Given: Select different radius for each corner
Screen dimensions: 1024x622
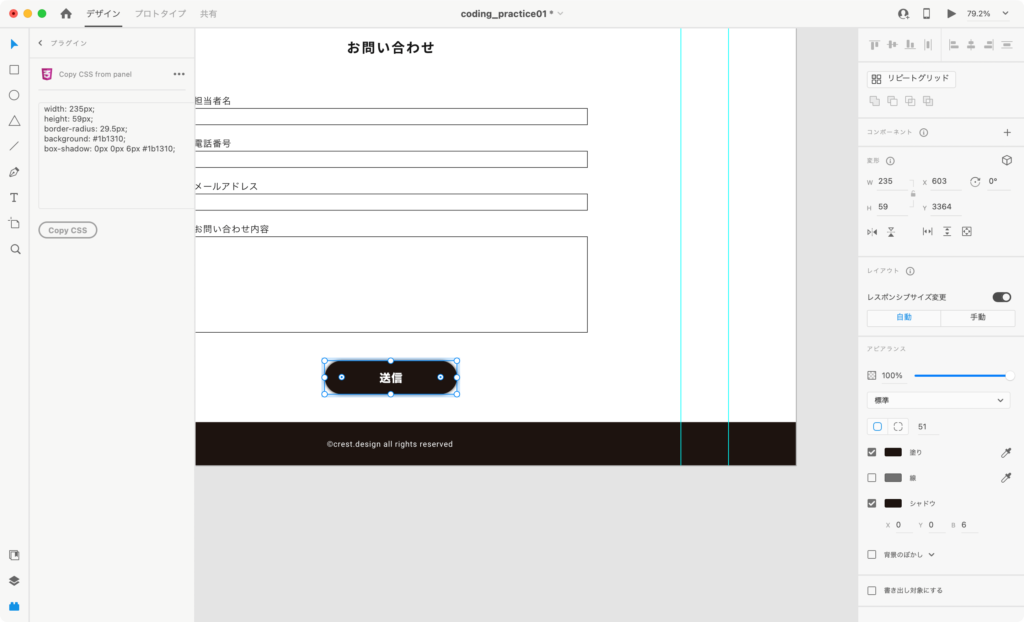Looking at the screenshot, I should 898,427.
